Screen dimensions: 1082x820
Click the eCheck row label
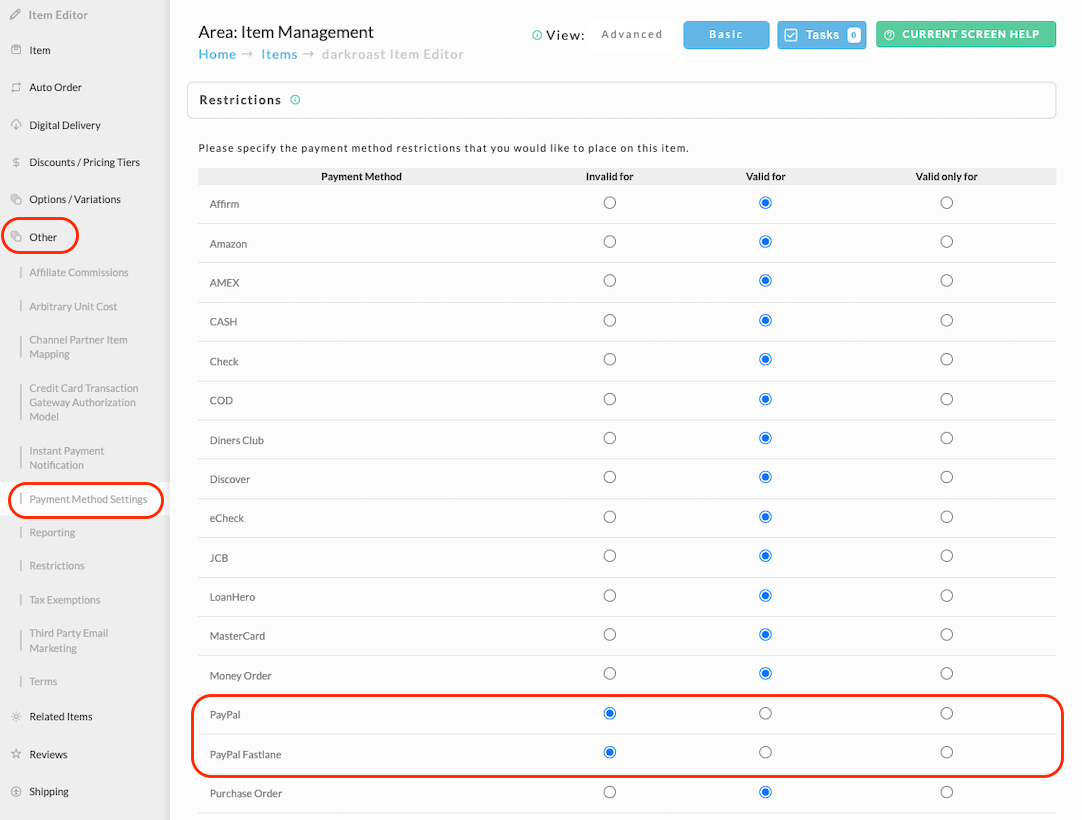(226, 518)
